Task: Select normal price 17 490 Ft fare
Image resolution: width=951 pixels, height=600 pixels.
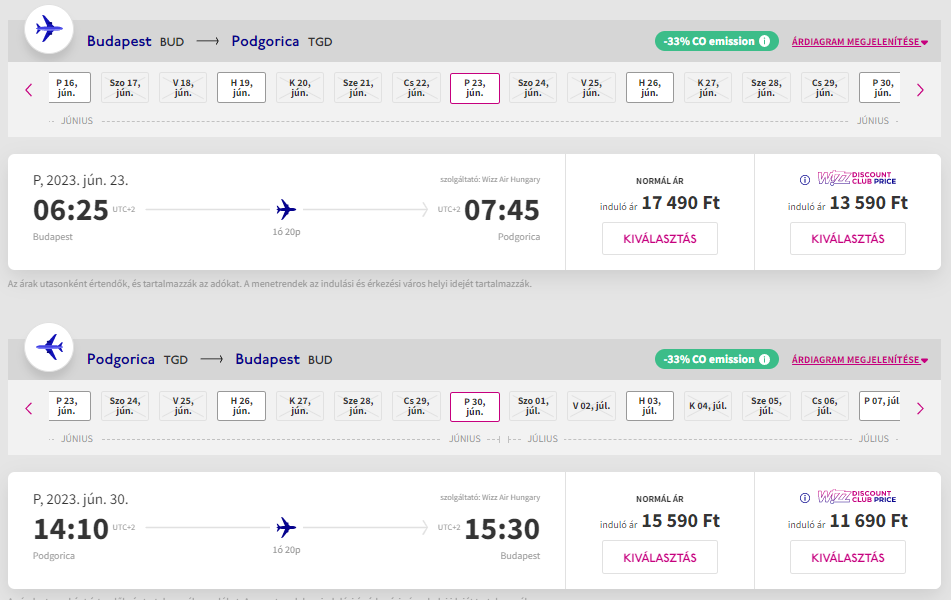Action: 659,239
